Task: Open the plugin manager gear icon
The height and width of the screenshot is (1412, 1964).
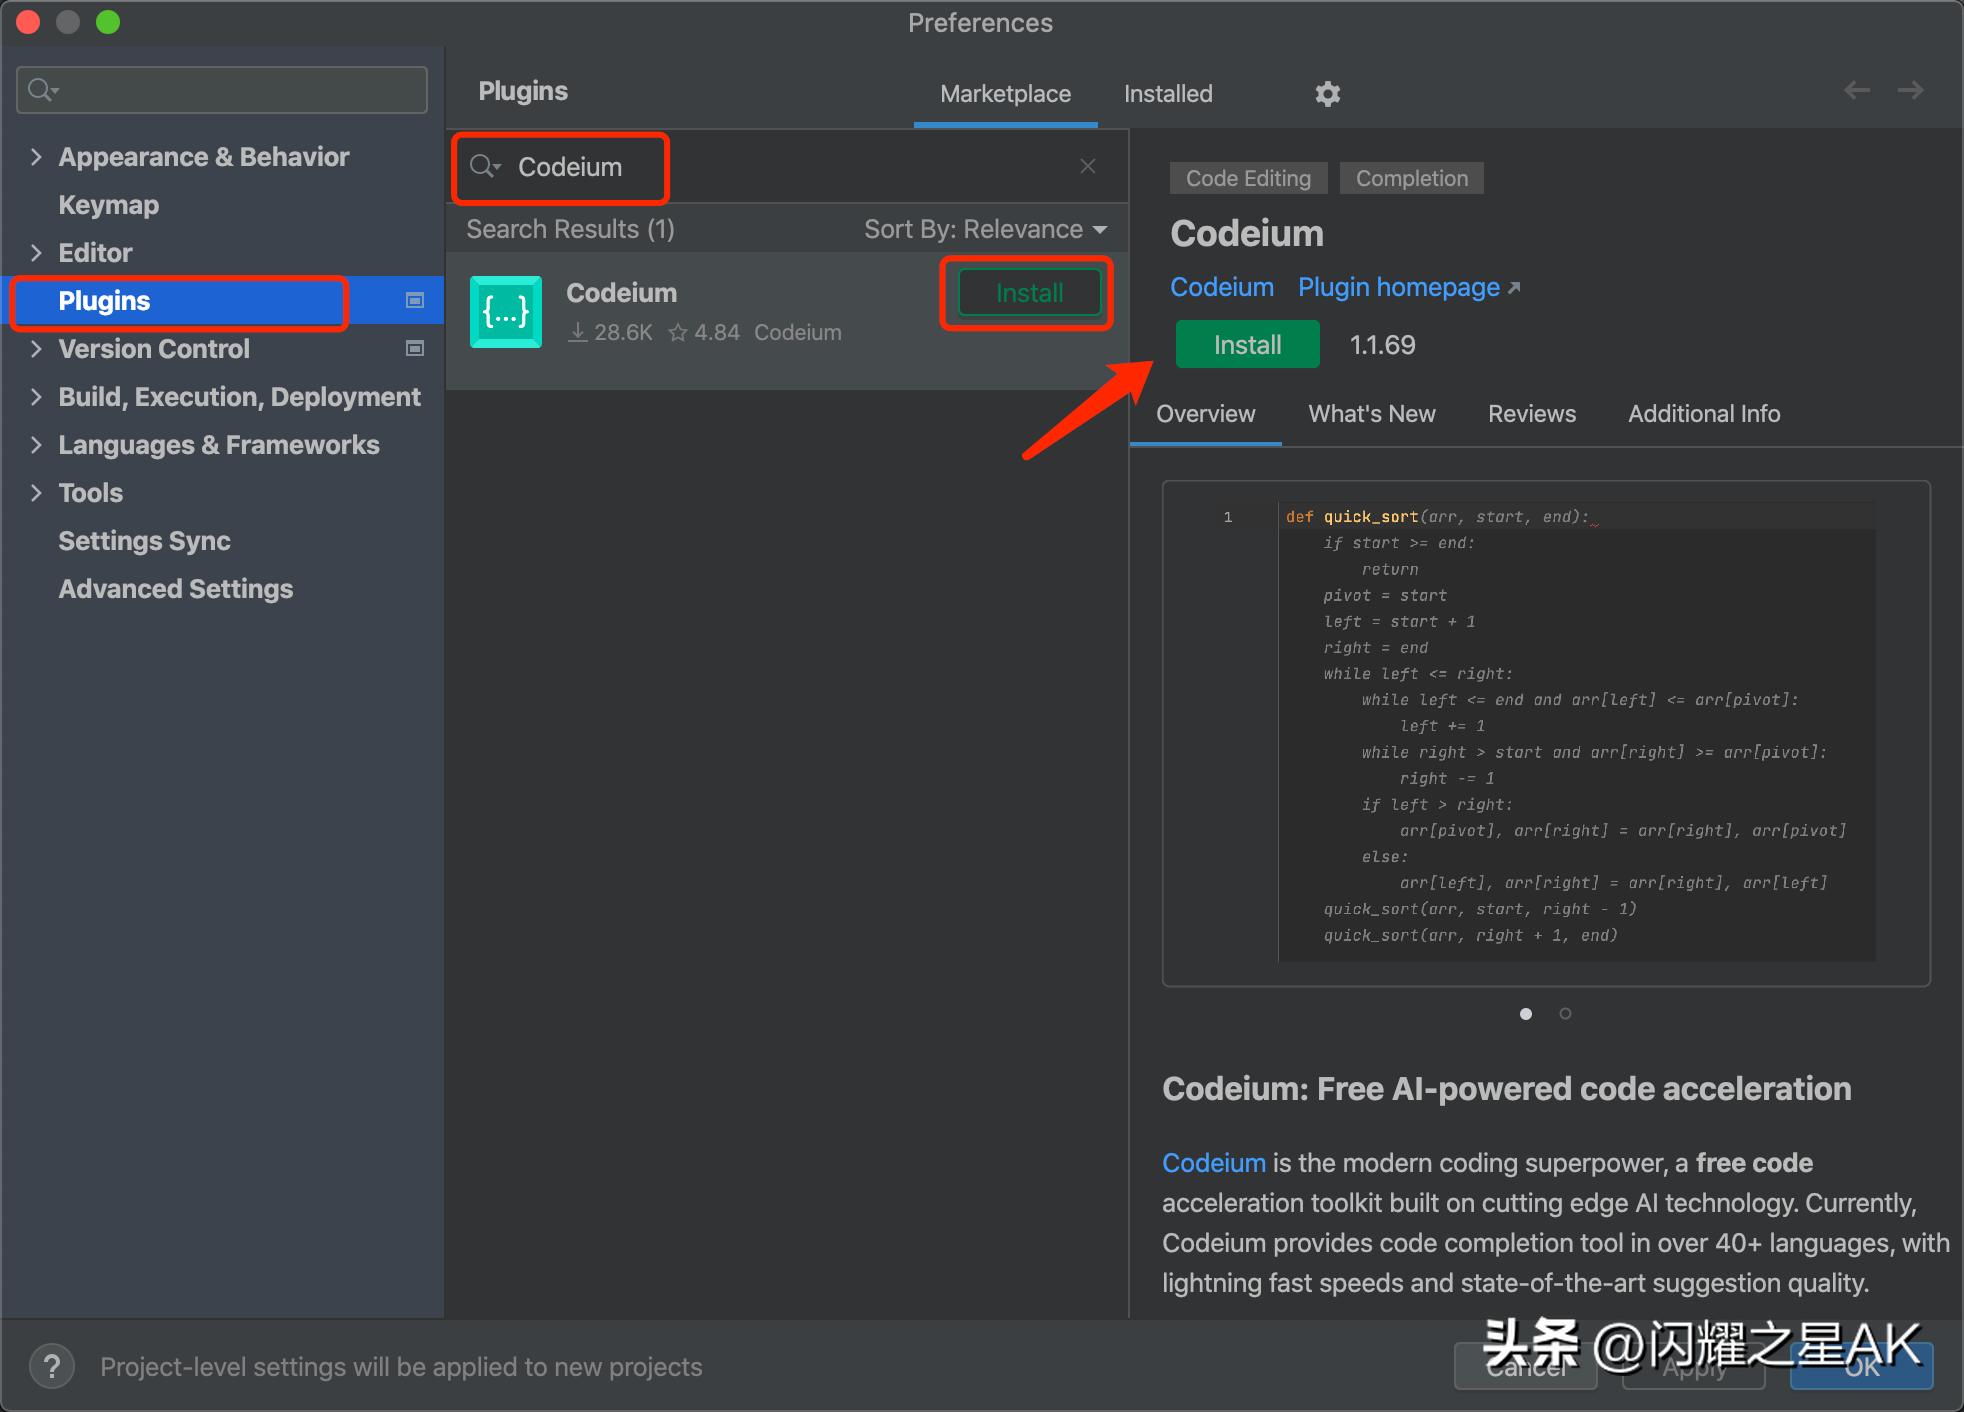Action: click(x=1327, y=93)
